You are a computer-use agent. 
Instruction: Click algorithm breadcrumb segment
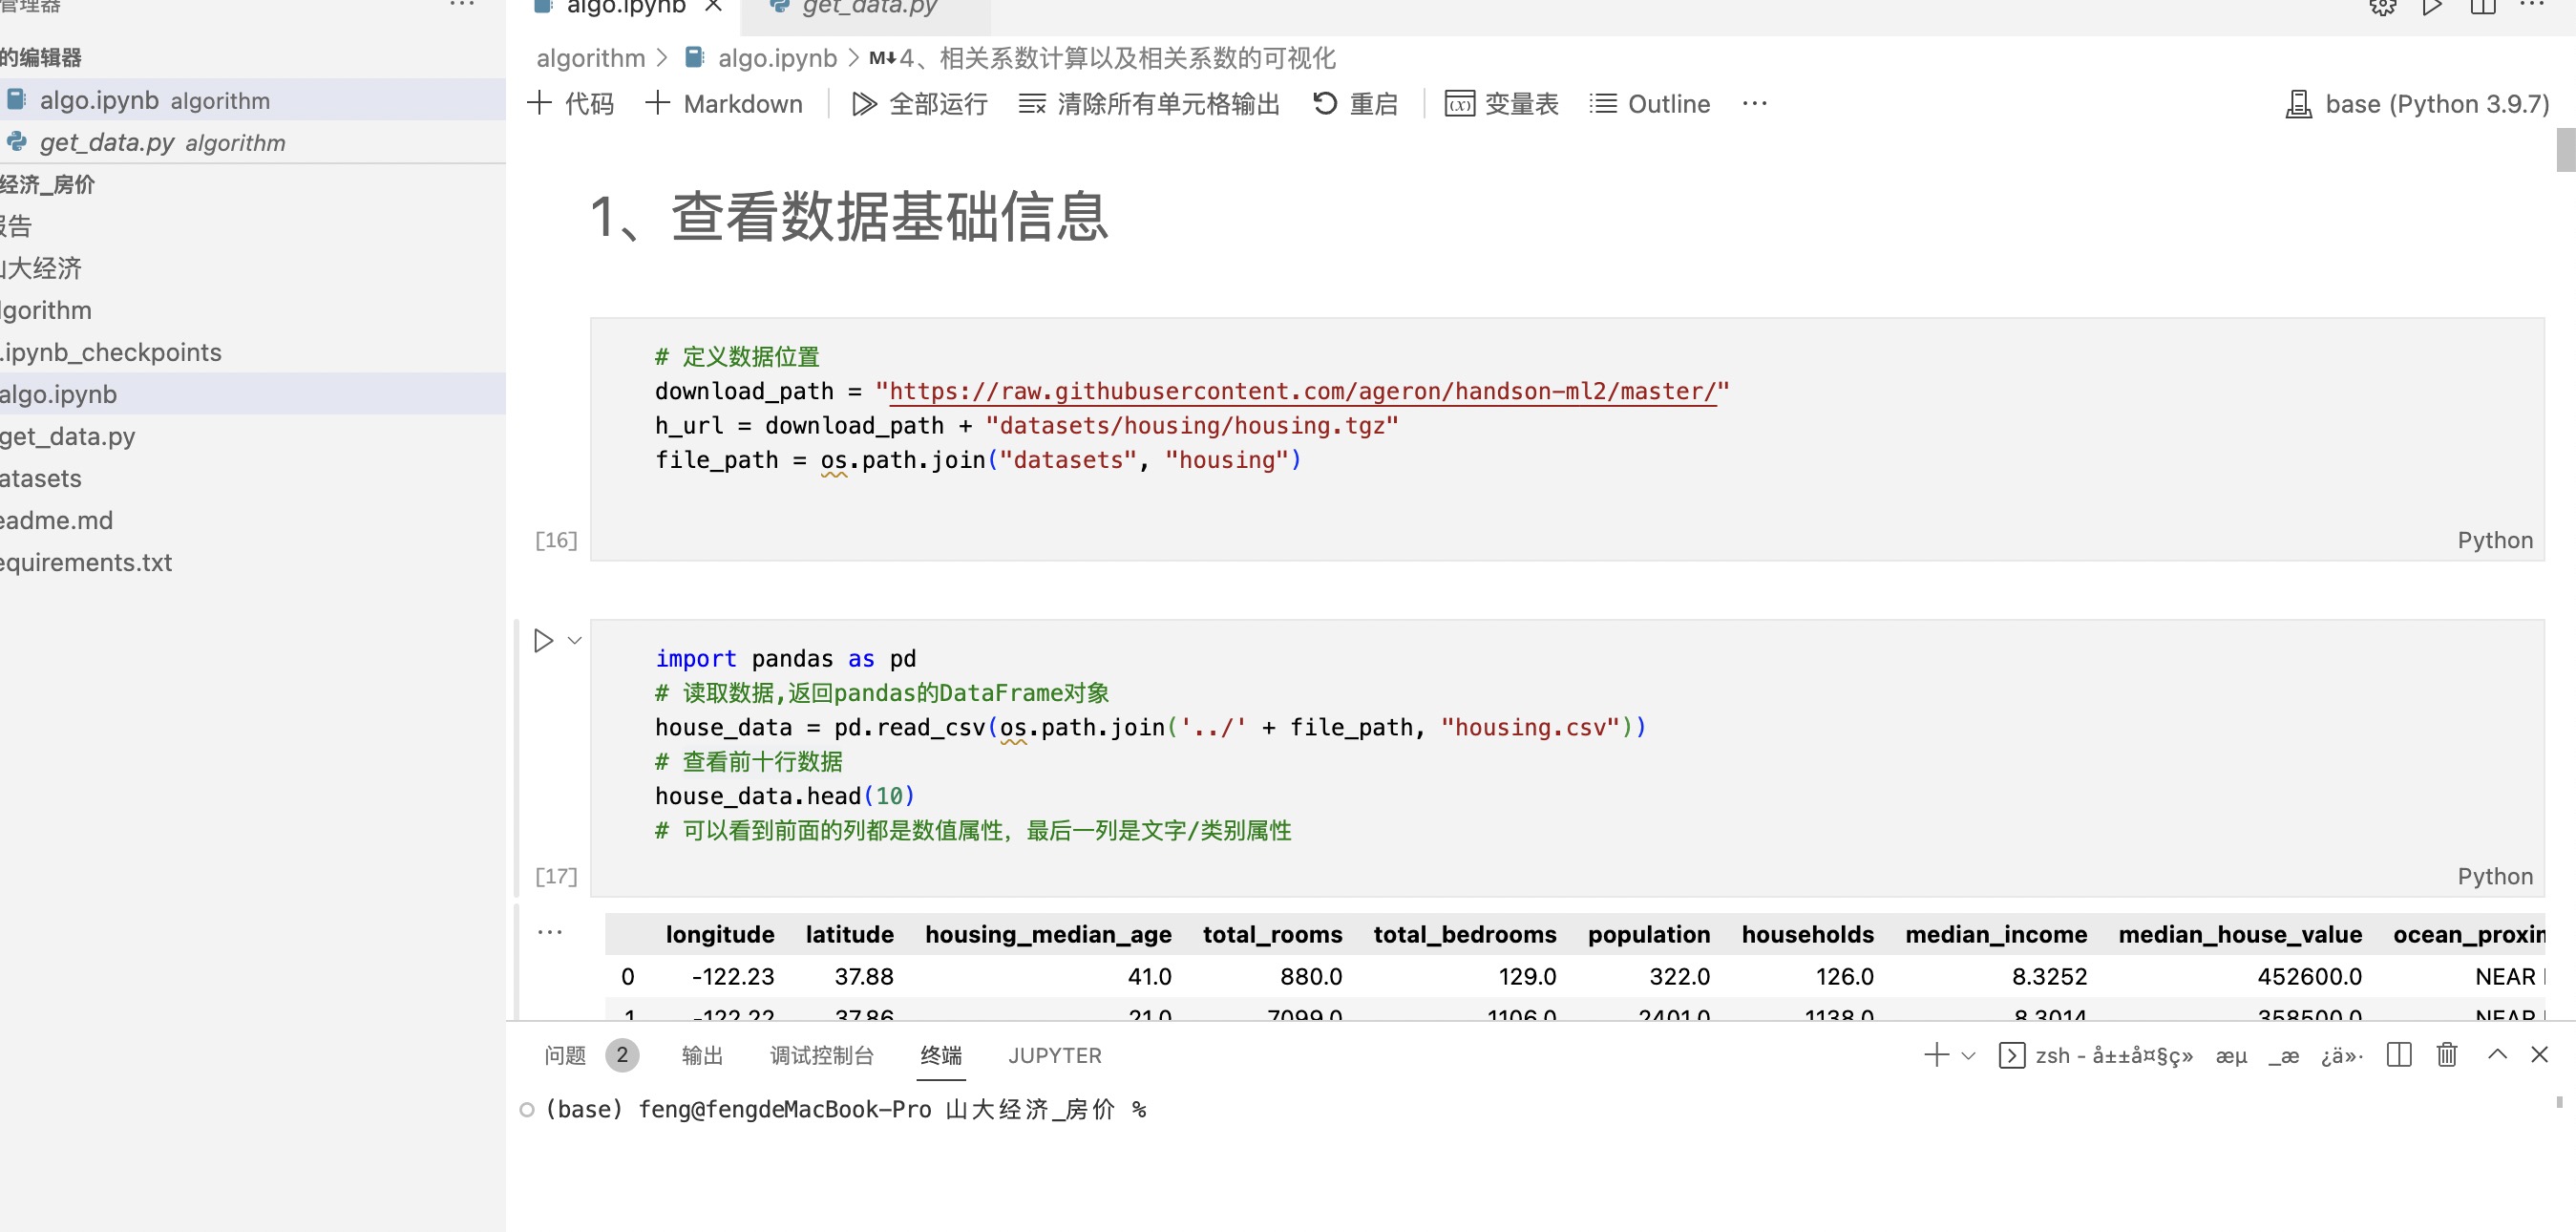pyautogui.click(x=591, y=58)
